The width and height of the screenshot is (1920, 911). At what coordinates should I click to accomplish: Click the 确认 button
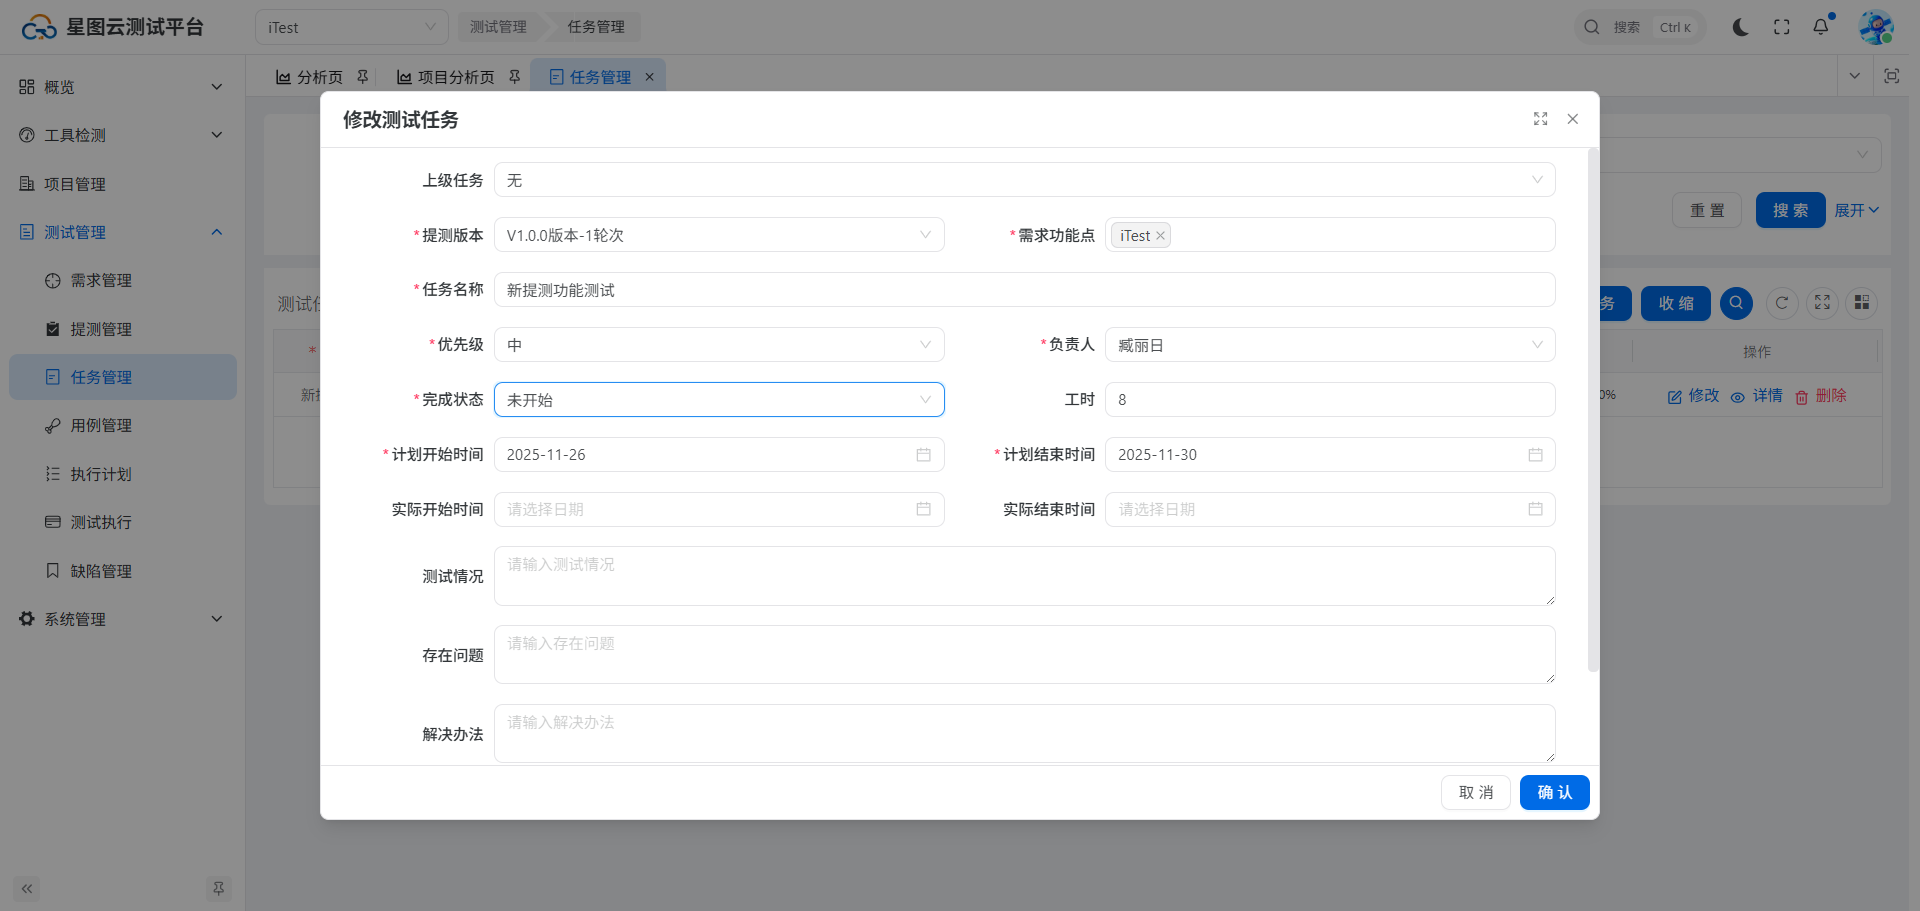pyautogui.click(x=1554, y=792)
